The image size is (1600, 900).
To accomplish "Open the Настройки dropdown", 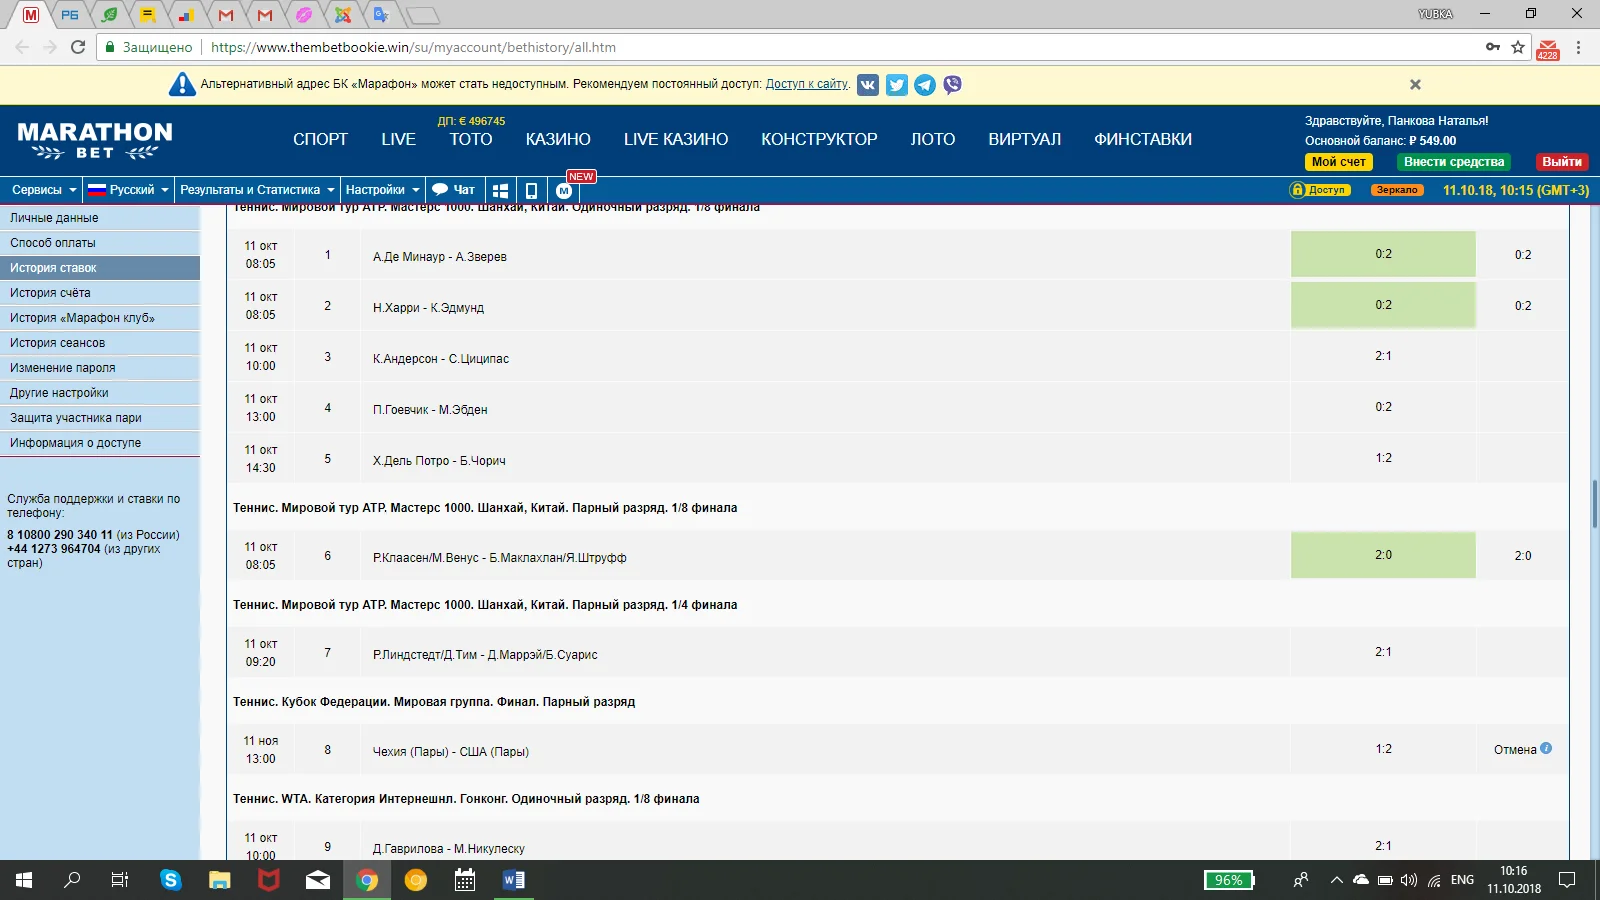I will [x=382, y=190].
